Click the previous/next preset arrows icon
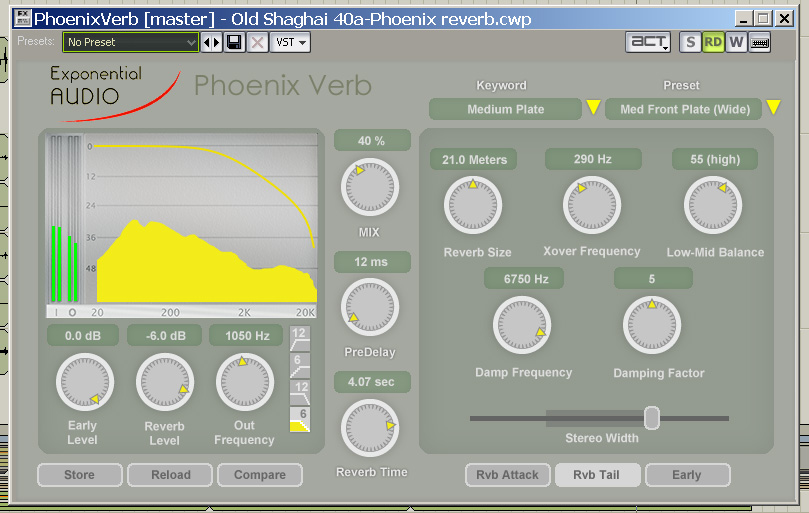 (x=212, y=42)
